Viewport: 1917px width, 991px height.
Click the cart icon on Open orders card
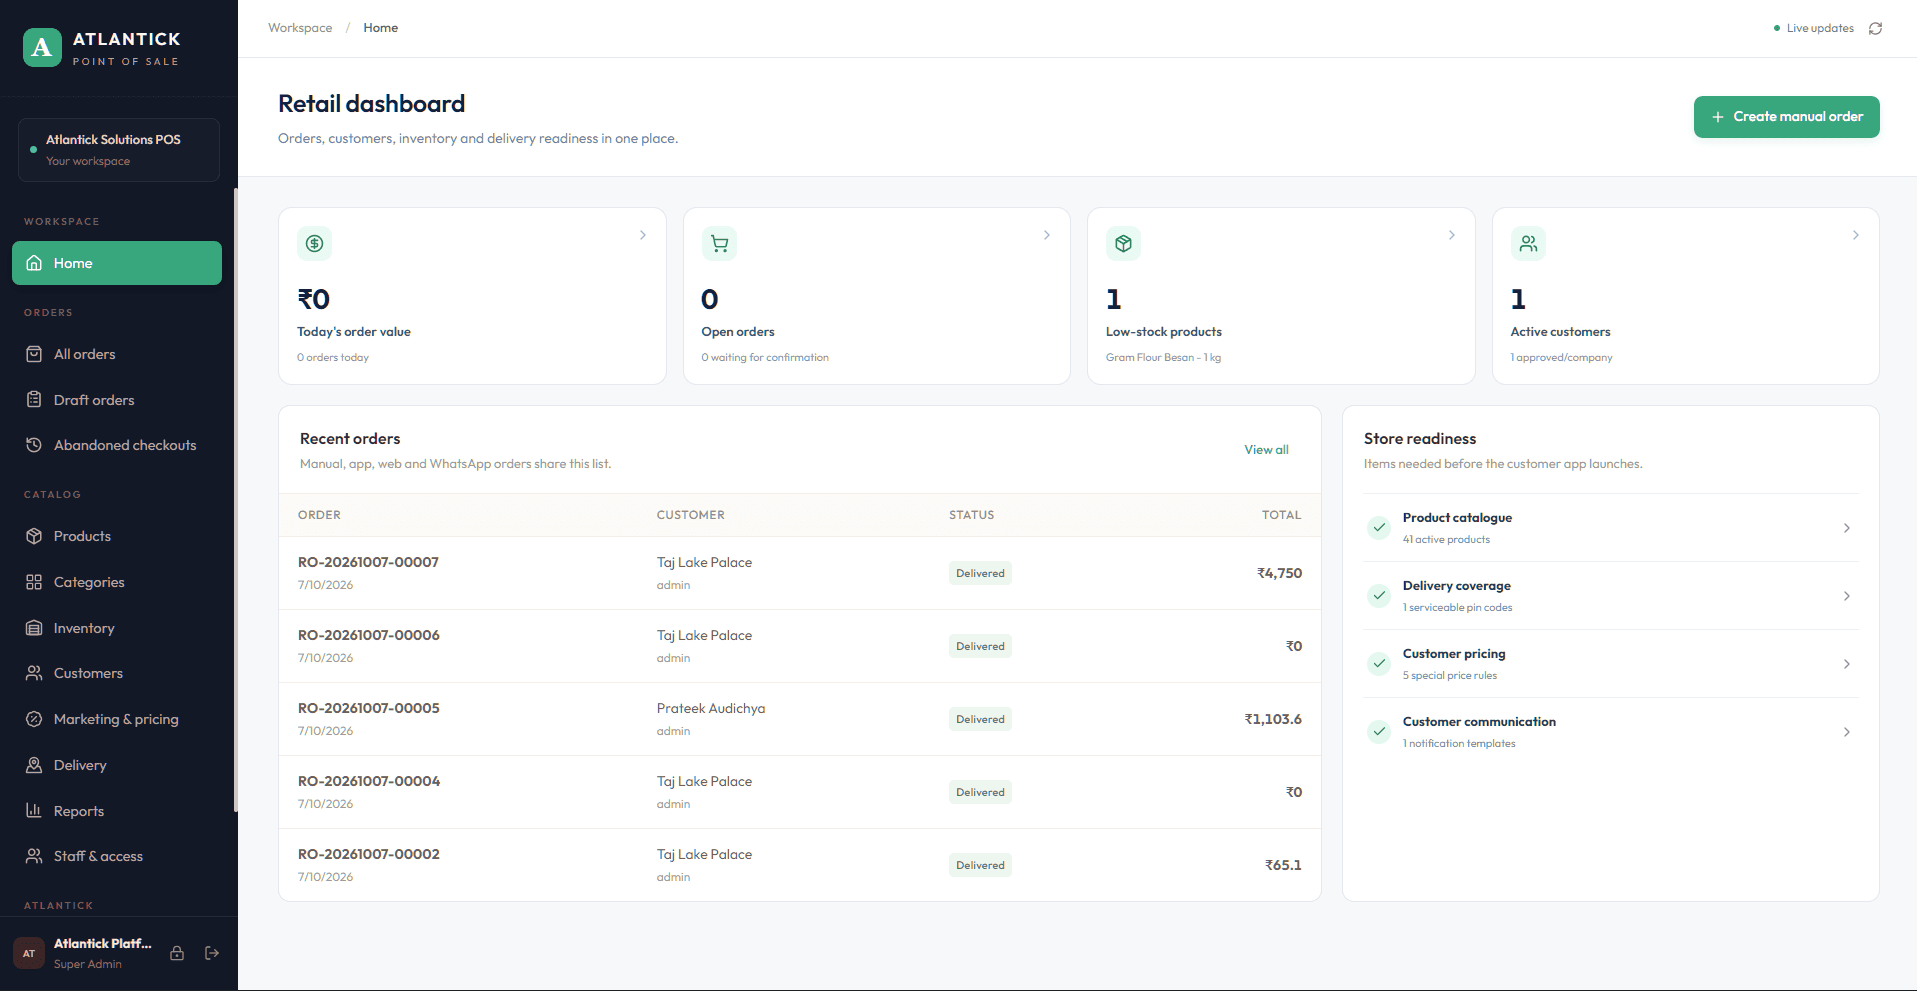click(719, 243)
